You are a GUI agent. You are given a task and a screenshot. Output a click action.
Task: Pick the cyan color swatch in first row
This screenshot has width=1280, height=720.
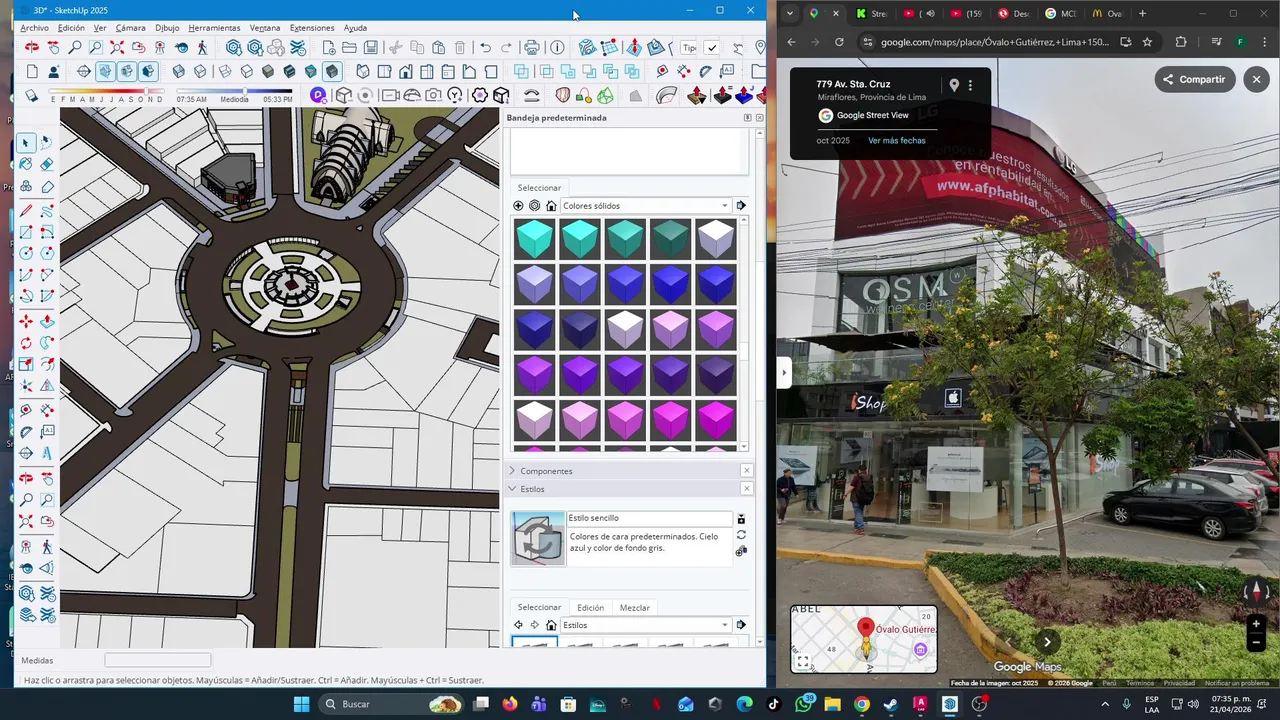pos(534,240)
